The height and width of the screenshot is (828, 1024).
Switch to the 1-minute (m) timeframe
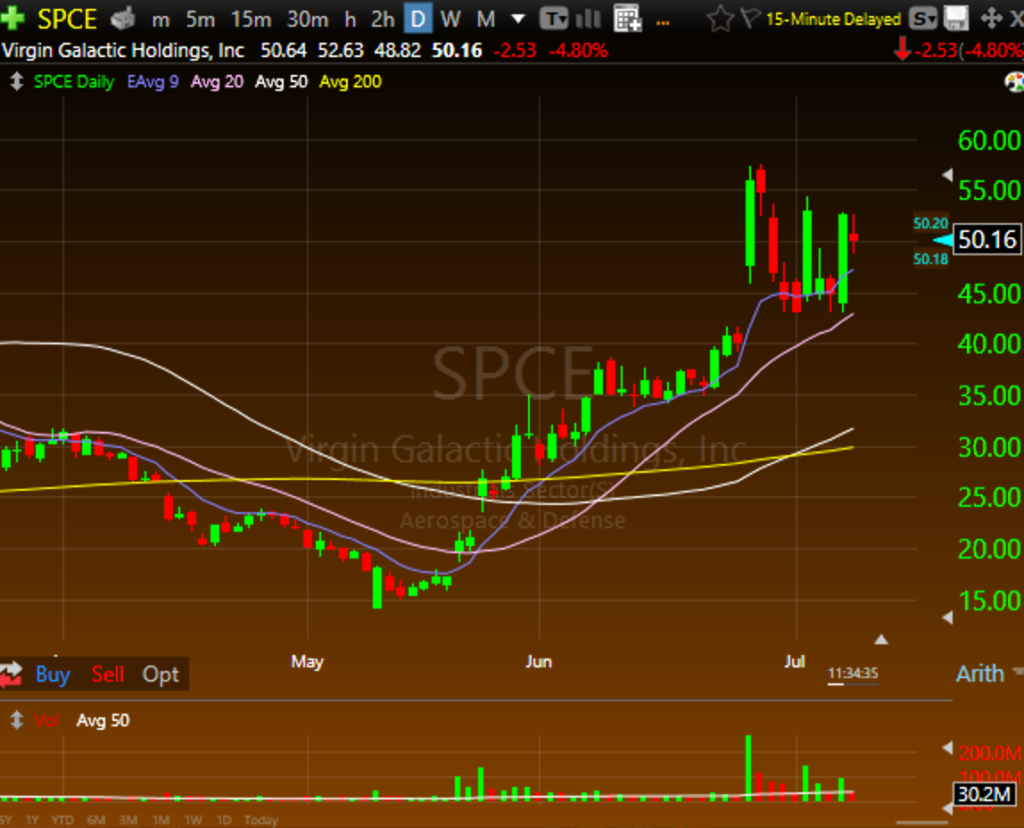pyautogui.click(x=161, y=20)
